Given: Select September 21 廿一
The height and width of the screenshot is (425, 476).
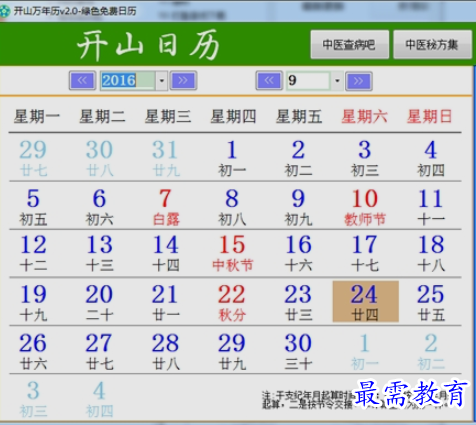Looking at the screenshot, I should point(166,302).
